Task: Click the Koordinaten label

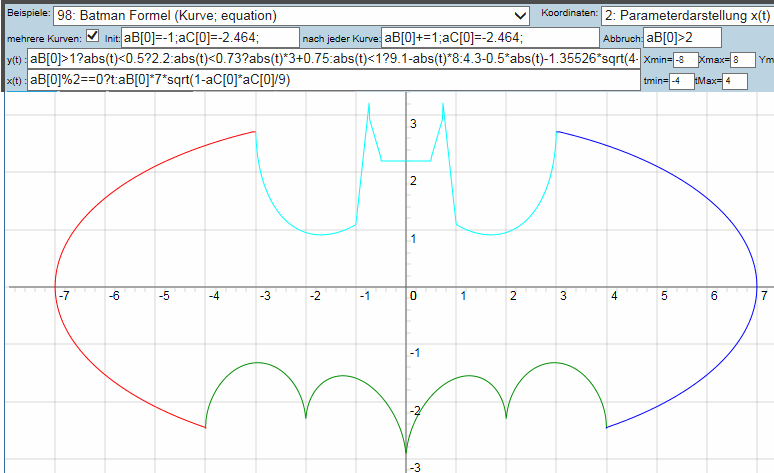Action: [x=570, y=13]
